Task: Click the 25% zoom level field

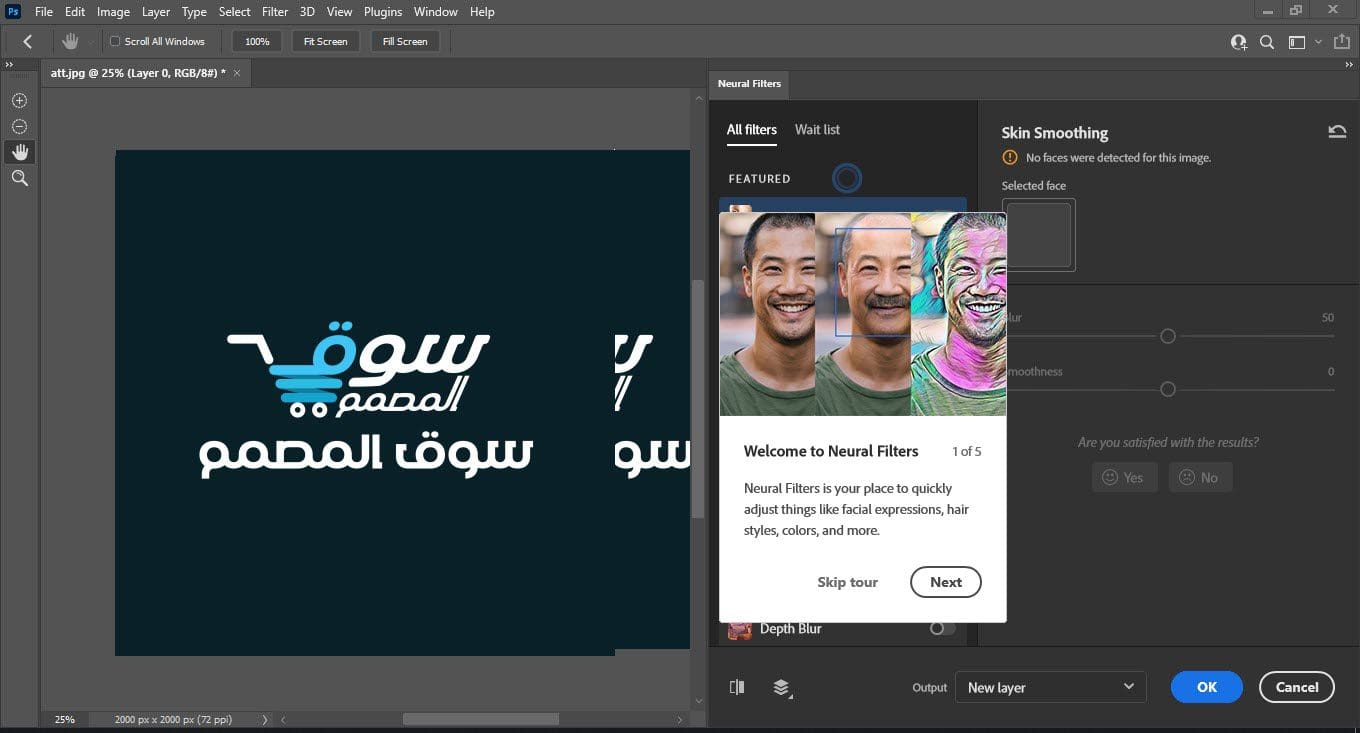Action: click(64, 719)
